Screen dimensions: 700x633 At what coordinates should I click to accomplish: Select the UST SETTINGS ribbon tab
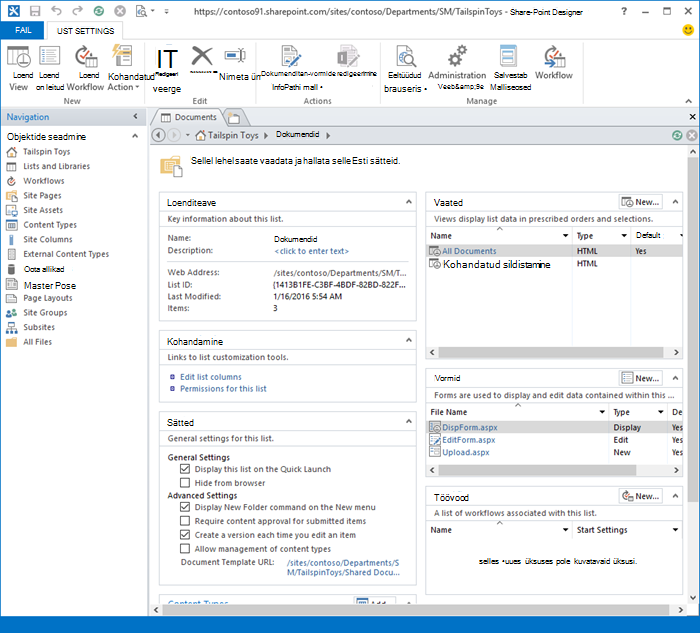[85, 31]
